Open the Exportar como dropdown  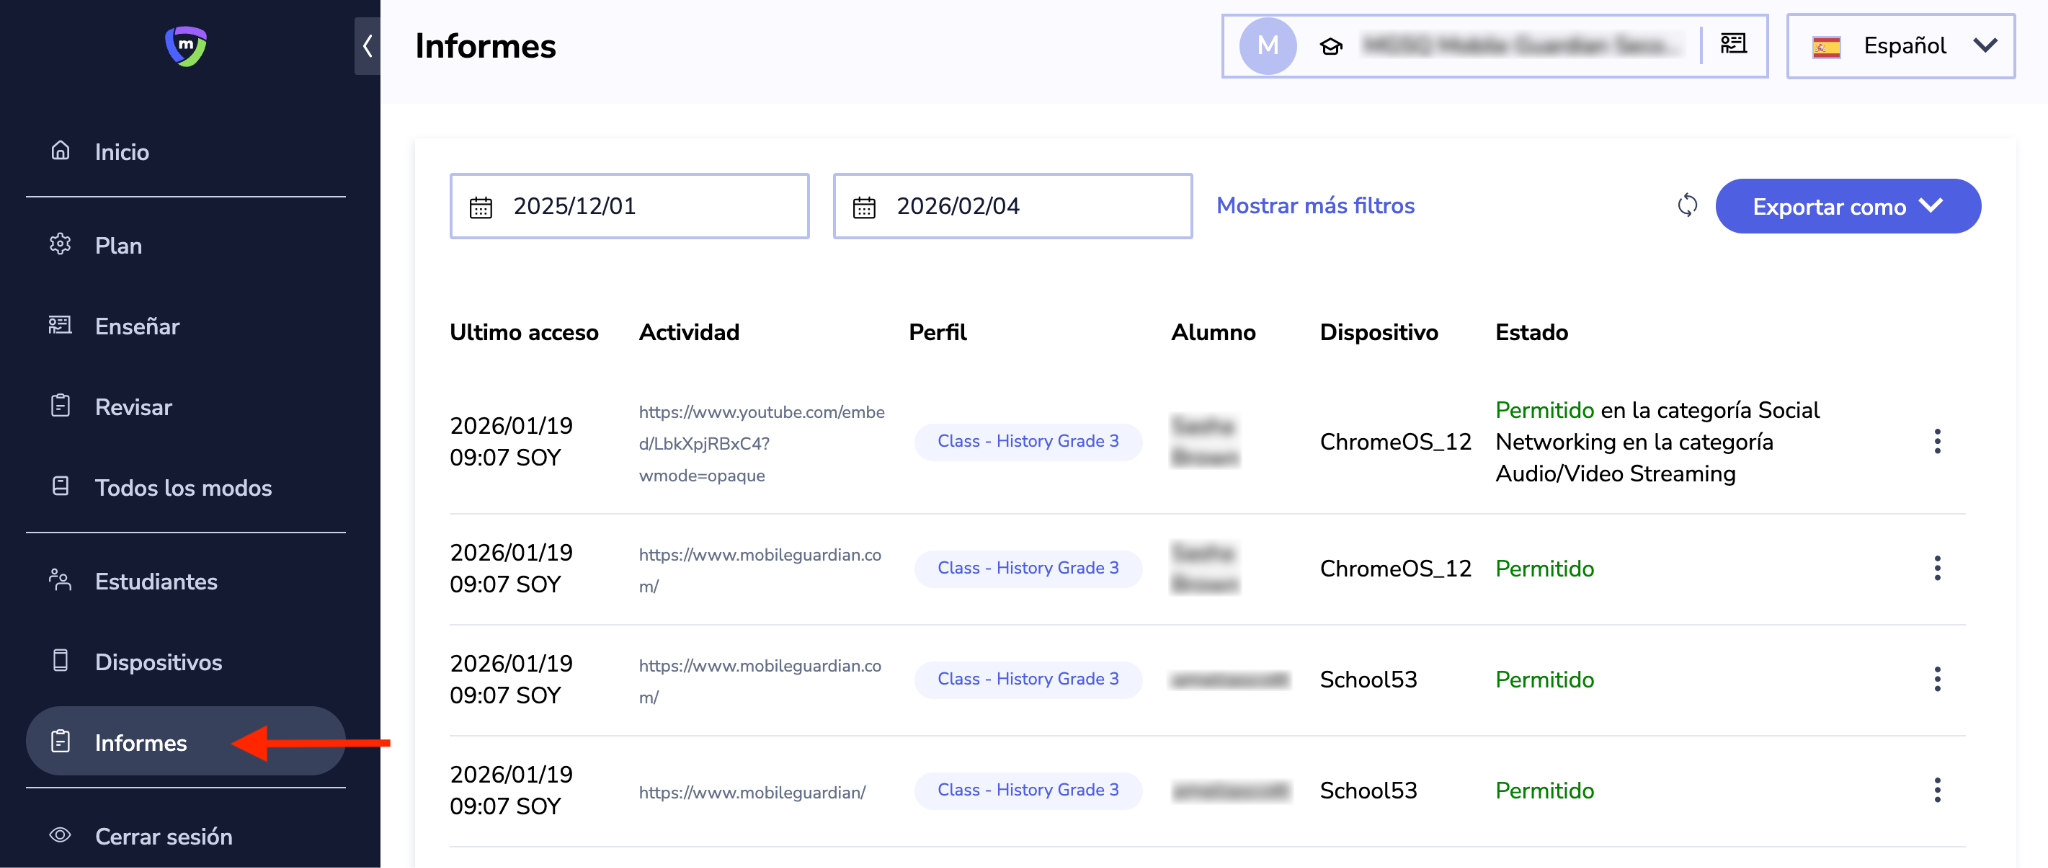(1847, 207)
